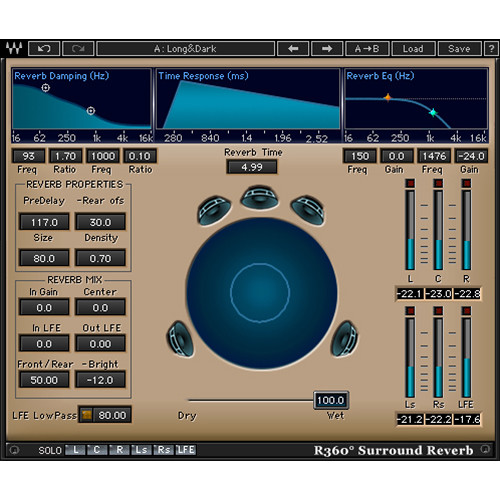This screenshot has width=500, height=500.
Task: Click the PreDelay 117.0 value box
Action: pyautogui.click(x=44, y=222)
